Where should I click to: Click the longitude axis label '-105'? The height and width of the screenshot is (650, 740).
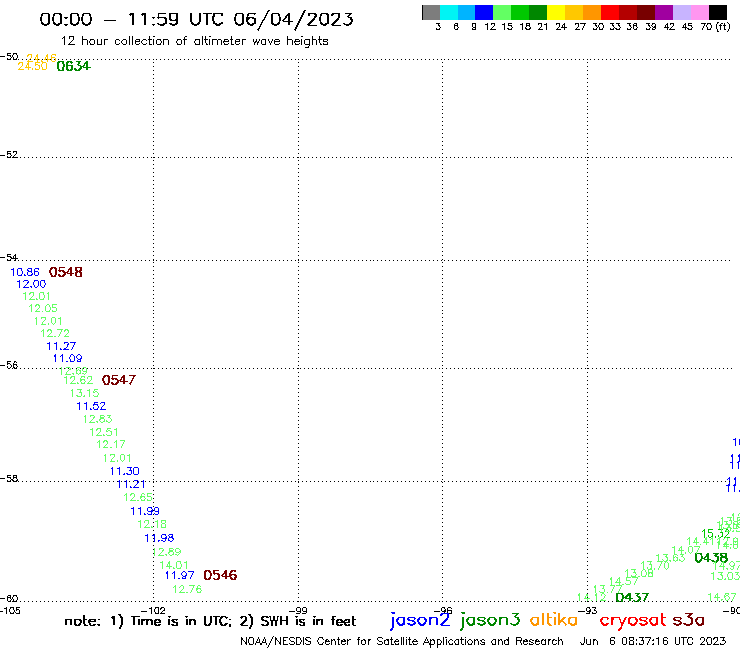[x=10, y=610]
